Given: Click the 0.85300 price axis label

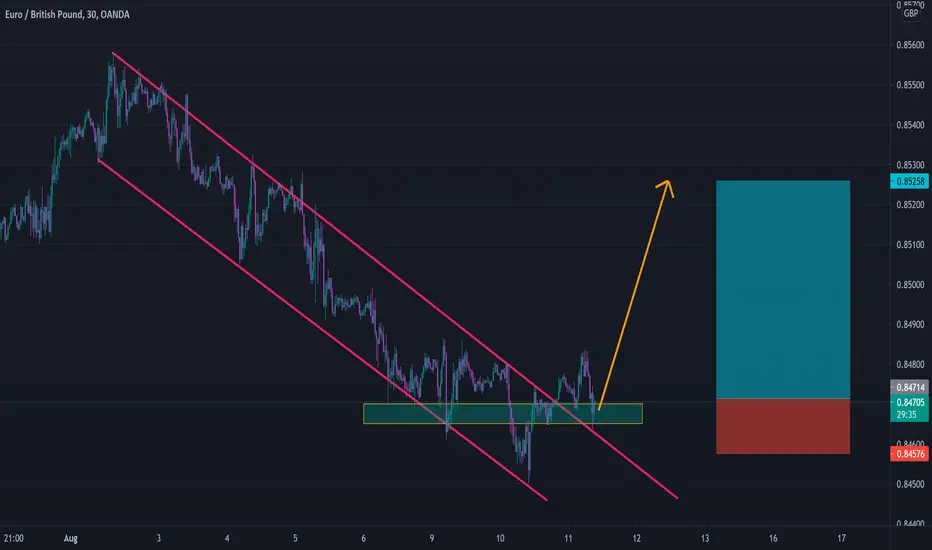Looking at the screenshot, I should click(x=910, y=165).
